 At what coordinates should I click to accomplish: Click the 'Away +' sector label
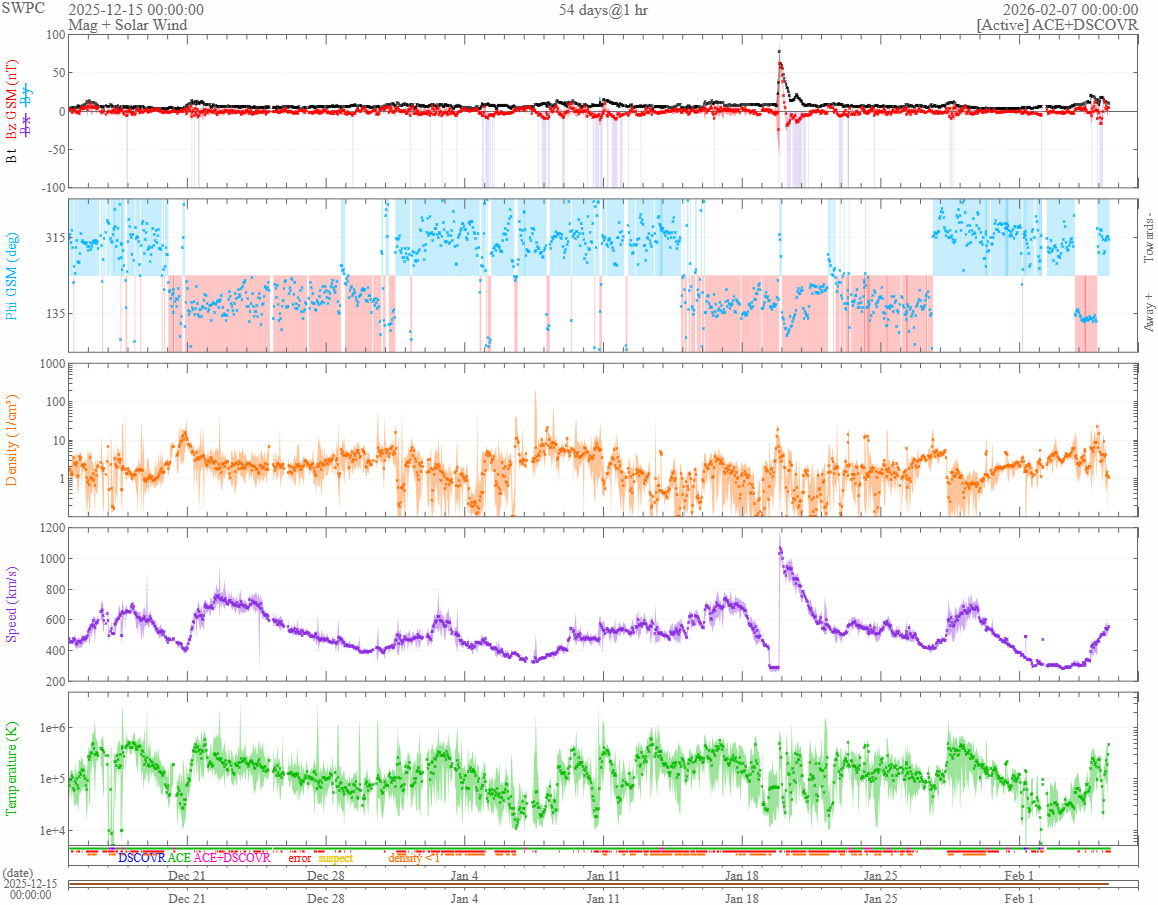(1148, 312)
